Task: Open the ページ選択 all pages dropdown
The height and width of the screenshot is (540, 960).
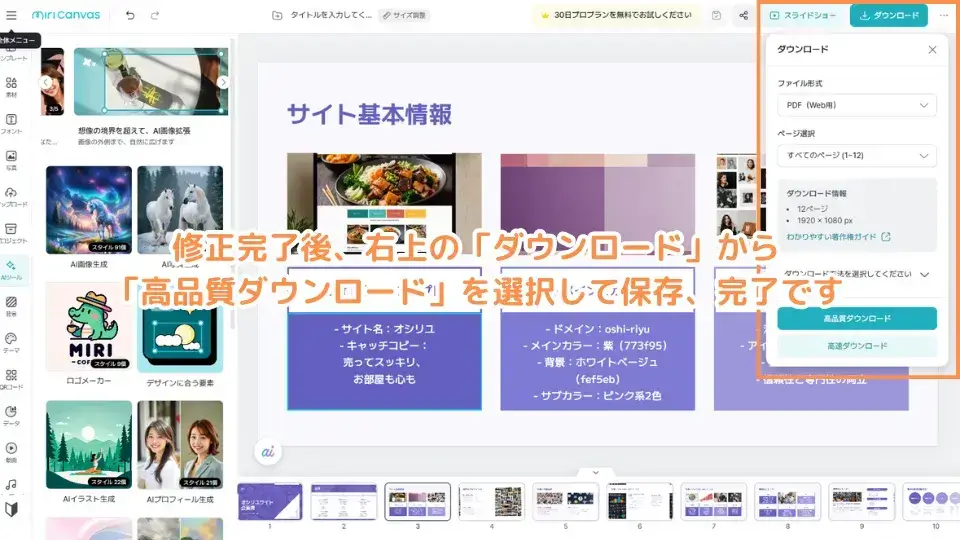Action: pyautogui.click(x=857, y=156)
